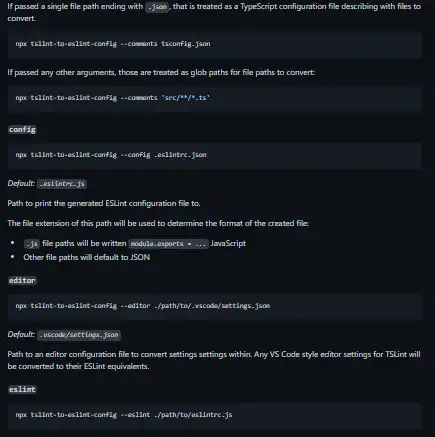435x437 pixels.
Task: Click the paragraph about glob paths to convert
Action: click(x=161, y=72)
